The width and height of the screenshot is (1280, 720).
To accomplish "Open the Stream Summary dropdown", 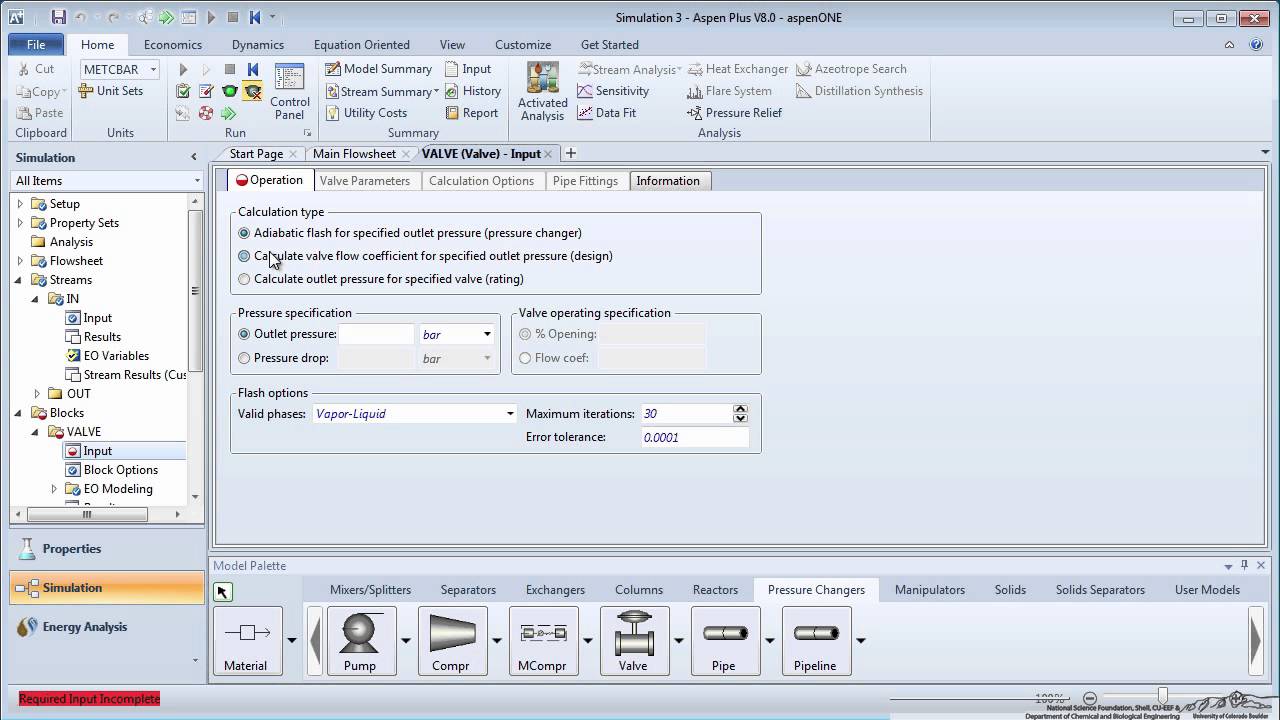I will point(437,92).
